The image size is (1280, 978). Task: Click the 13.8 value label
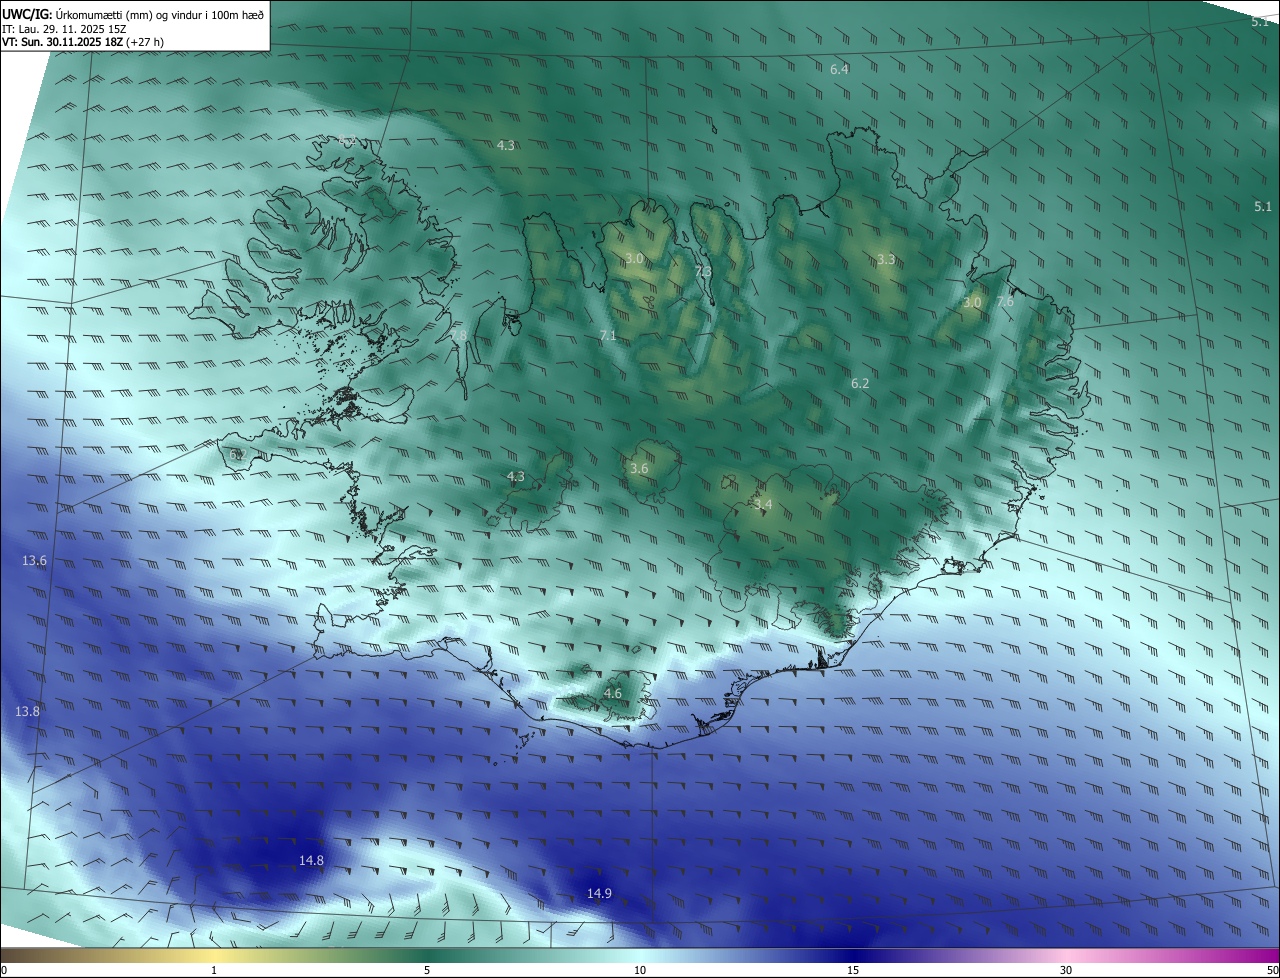tap(27, 711)
